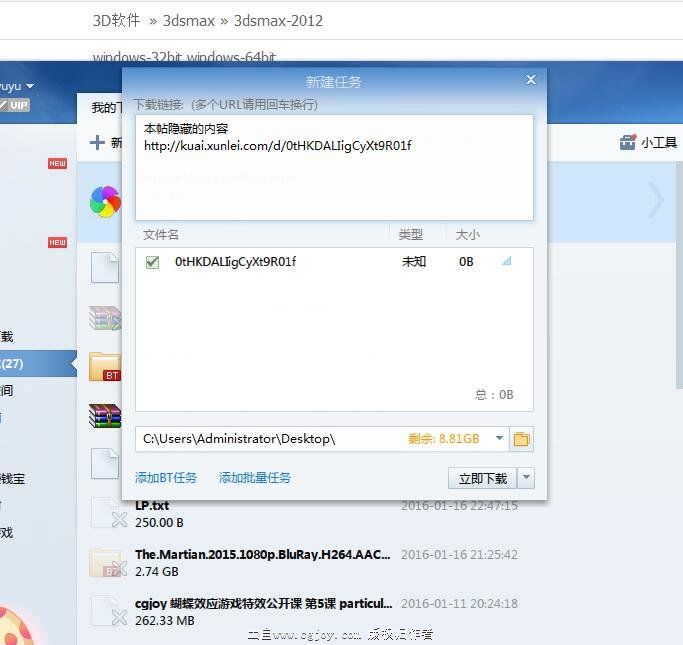Image resolution: width=683 pixels, height=645 pixels.
Task: Open the username dropdown arrow near uyu
Action: [30, 86]
